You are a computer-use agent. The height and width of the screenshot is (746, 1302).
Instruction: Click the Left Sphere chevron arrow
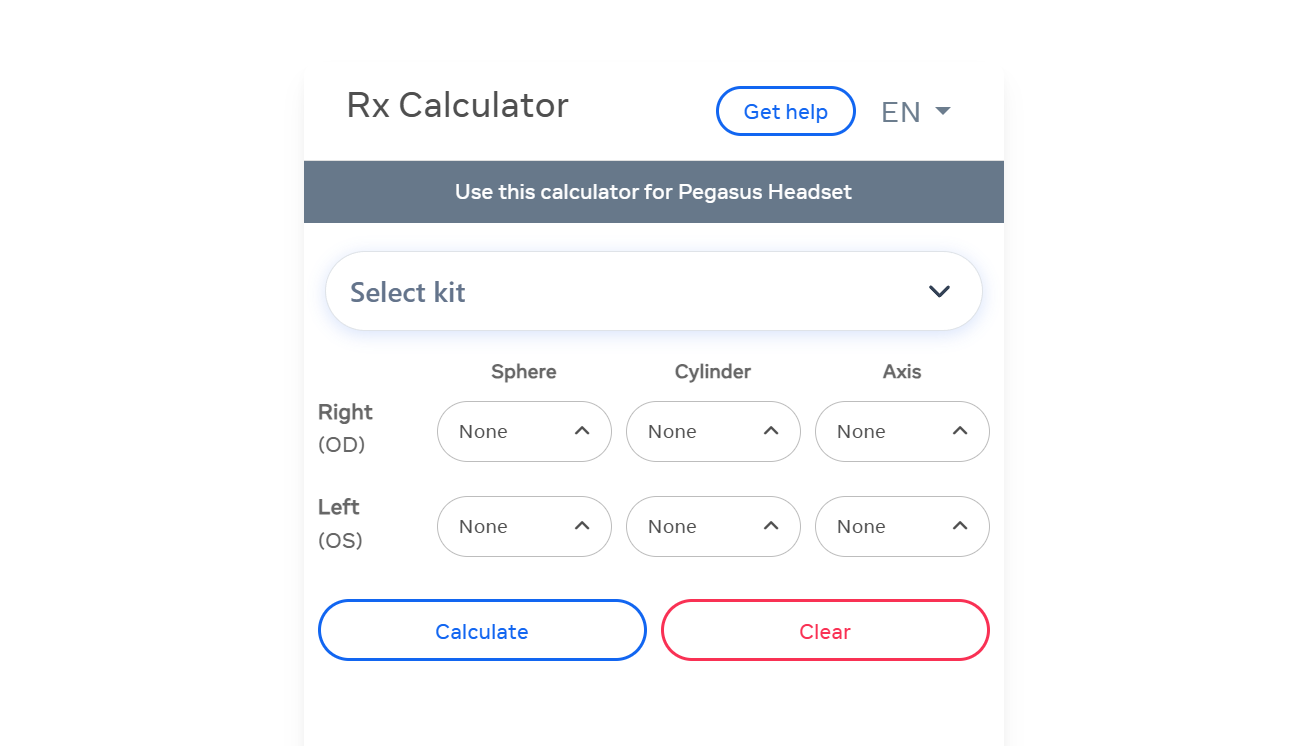tap(582, 525)
